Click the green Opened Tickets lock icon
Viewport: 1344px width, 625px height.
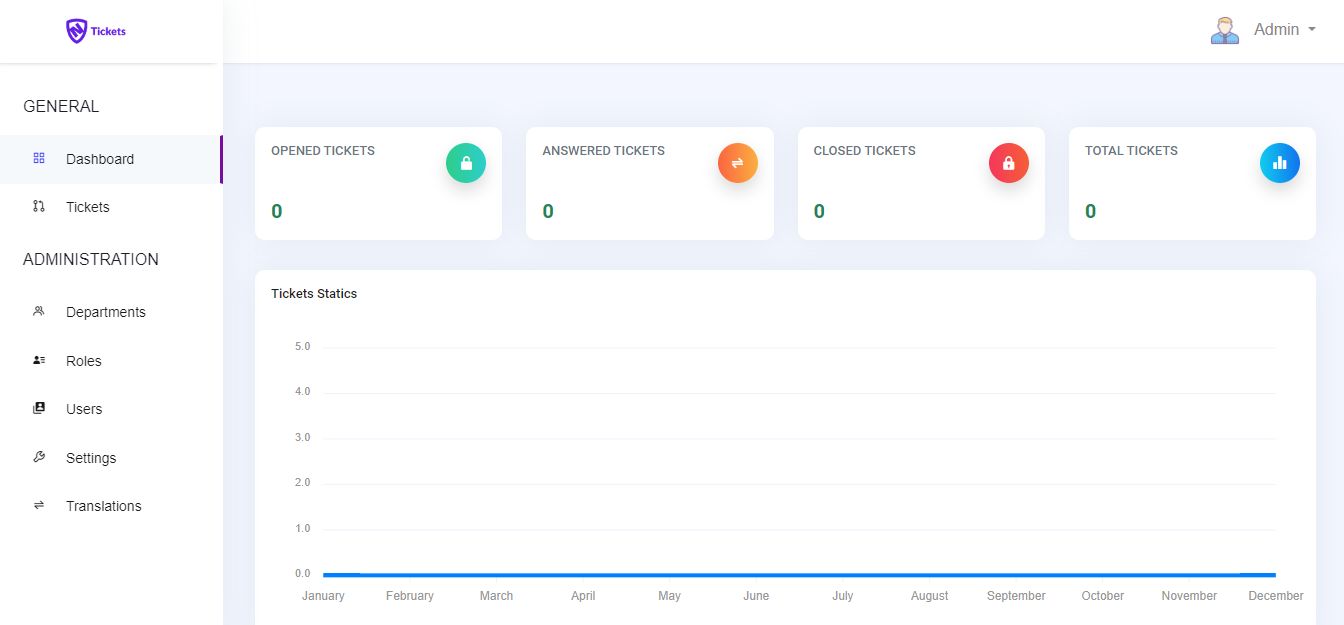[466, 163]
